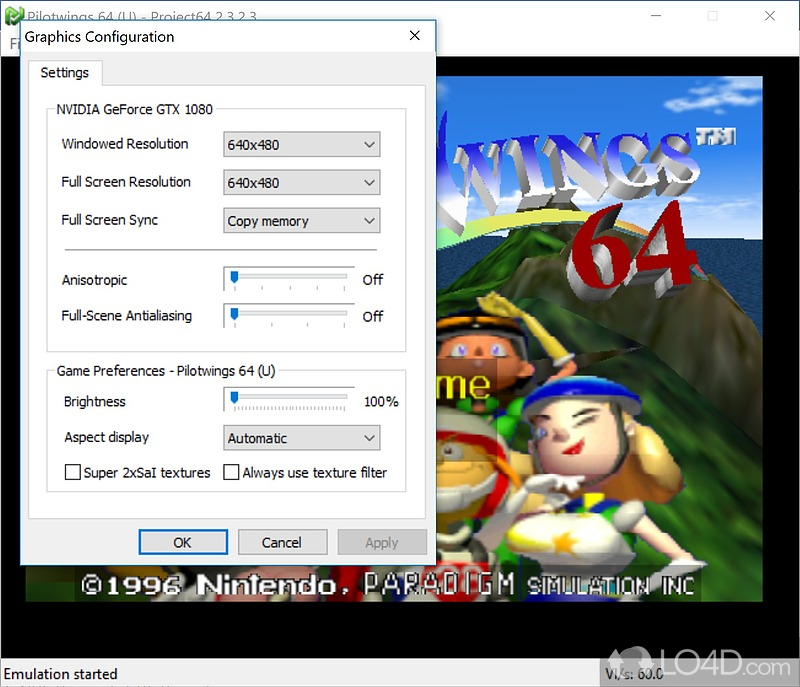Image resolution: width=800 pixels, height=687 pixels.
Task: Click Cancel to discard changes
Action: pos(281,542)
